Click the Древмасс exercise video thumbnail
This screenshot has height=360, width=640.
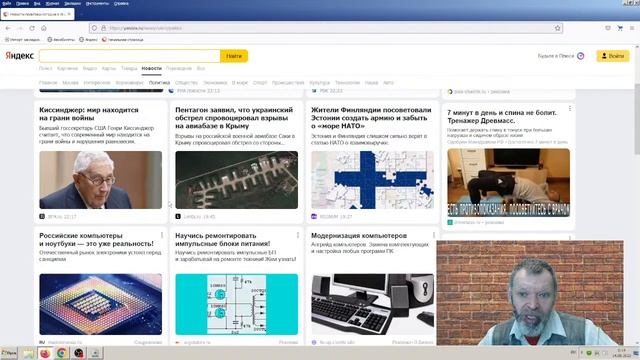(509, 182)
